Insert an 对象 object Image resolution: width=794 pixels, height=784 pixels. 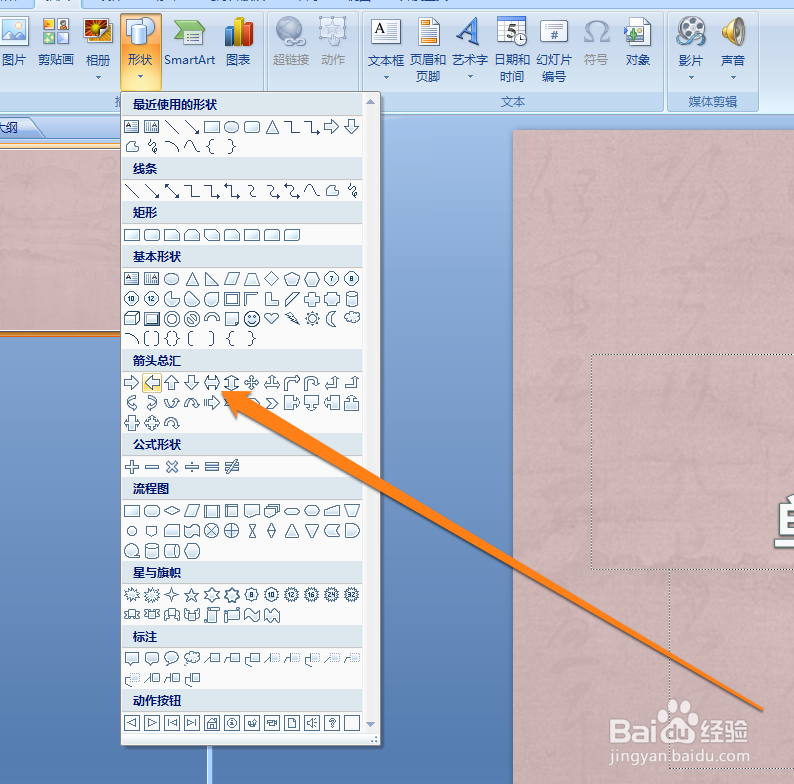coord(638,42)
